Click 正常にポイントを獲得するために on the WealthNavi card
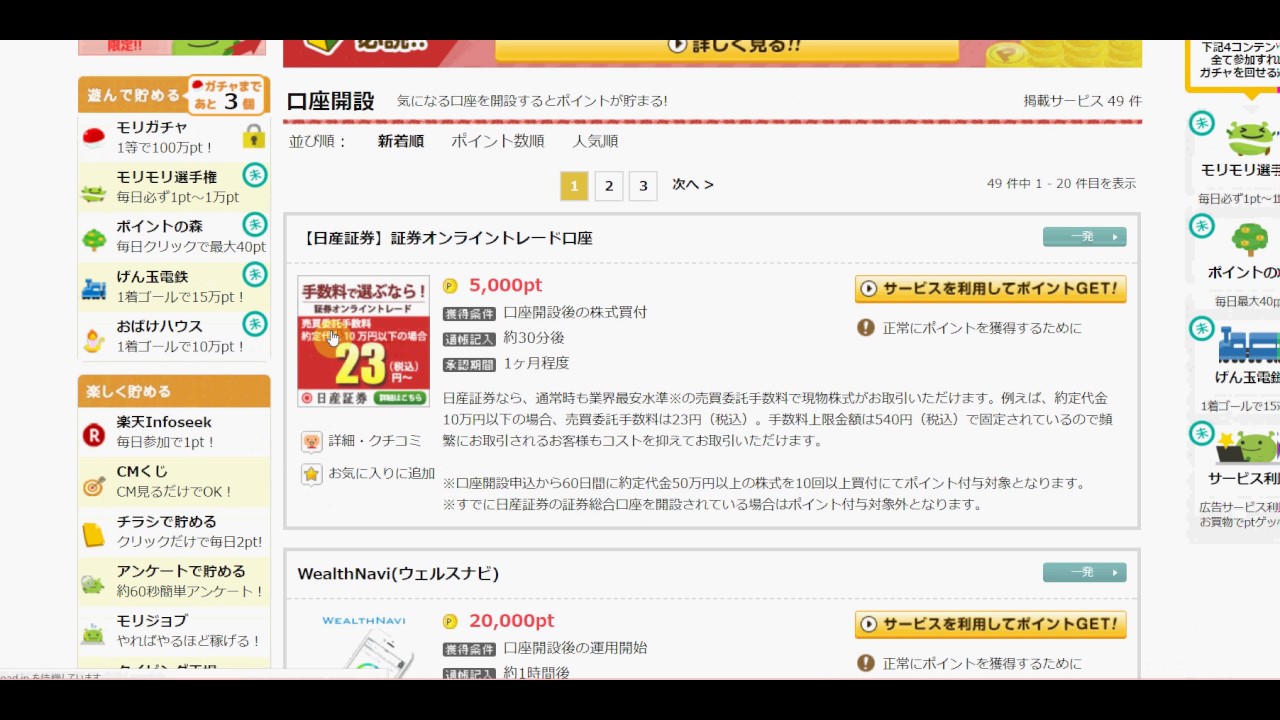1280x720 pixels. coord(982,663)
